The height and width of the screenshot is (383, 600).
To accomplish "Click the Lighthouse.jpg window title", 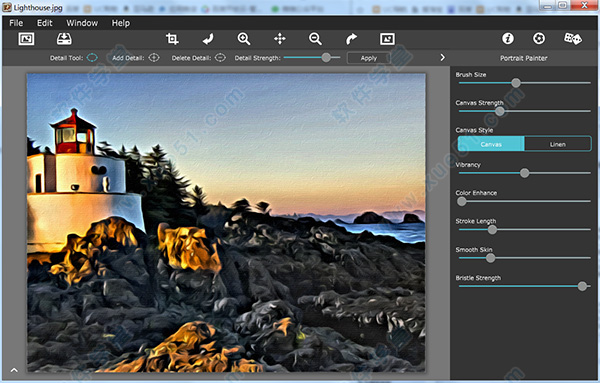I will pos(38,7).
